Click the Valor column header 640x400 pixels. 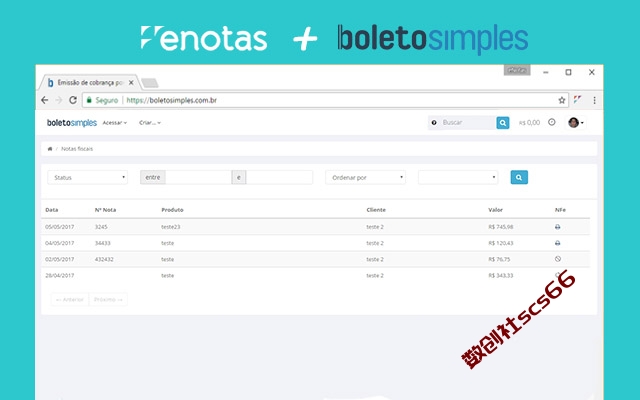496,210
